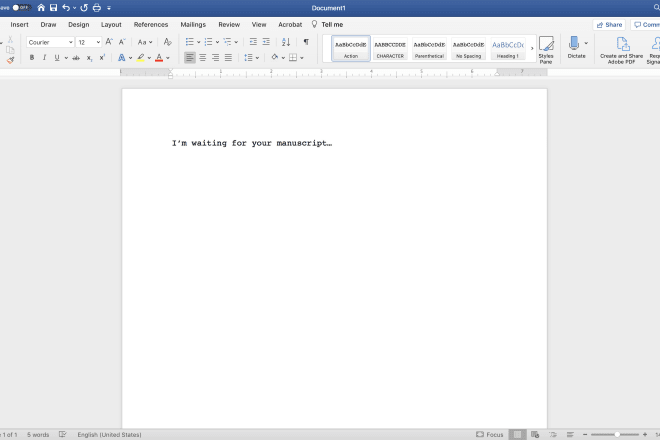Apply red font color
This screenshot has height=440, width=660.
click(159, 58)
